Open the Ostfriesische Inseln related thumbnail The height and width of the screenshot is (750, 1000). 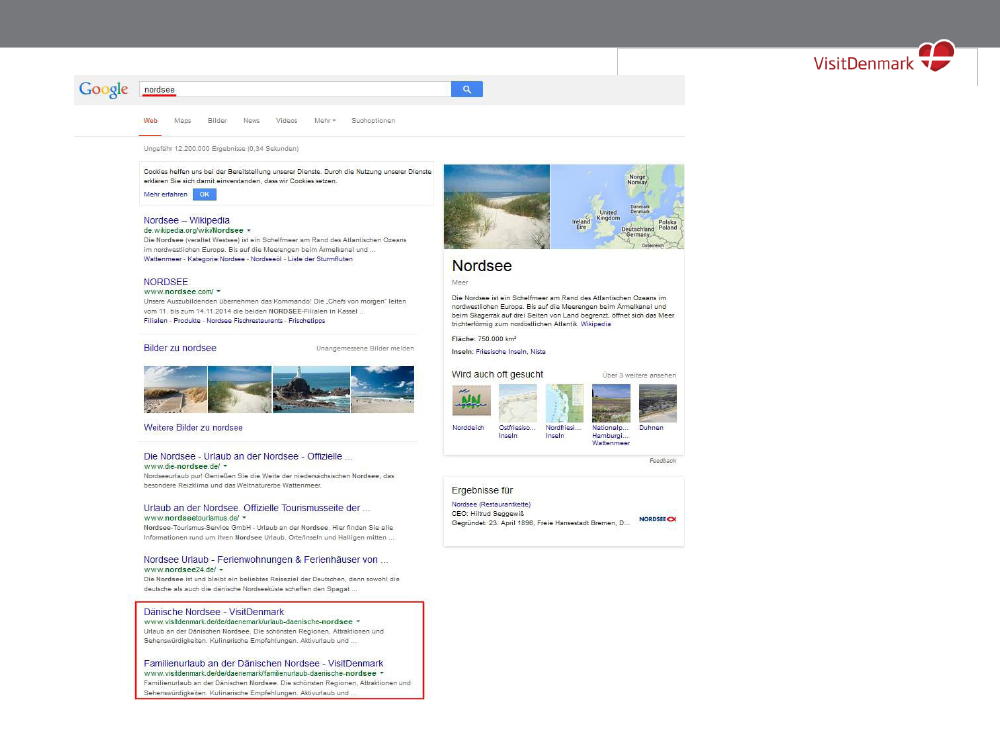[x=517, y=402]
